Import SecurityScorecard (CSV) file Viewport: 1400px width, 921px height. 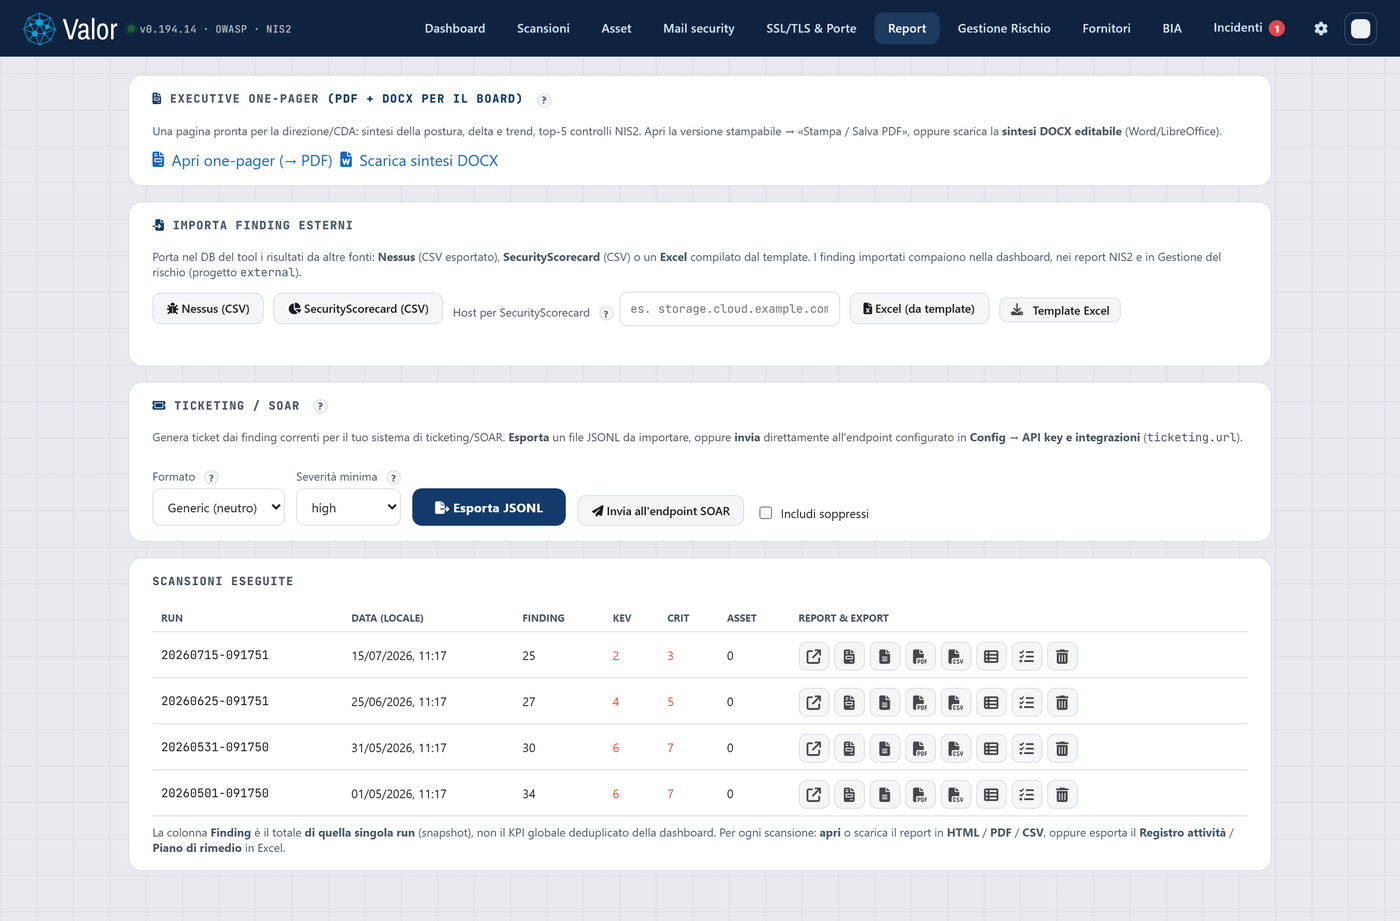(x=358, y=309)
